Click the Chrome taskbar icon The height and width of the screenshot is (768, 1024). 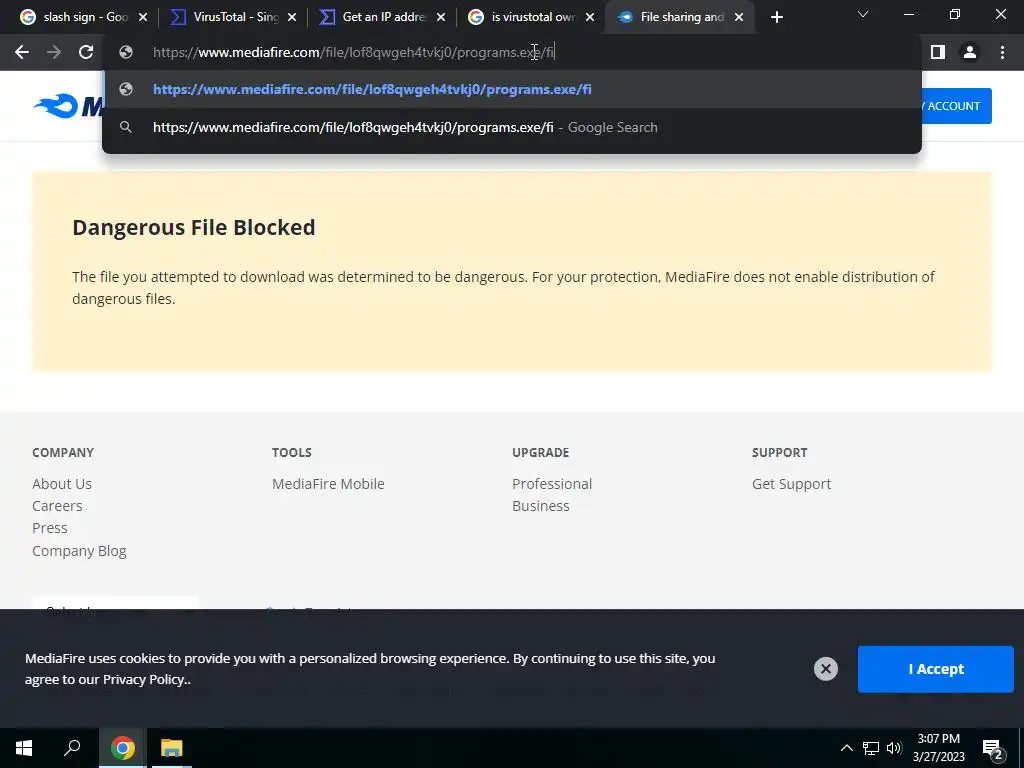tap(122, 748)
